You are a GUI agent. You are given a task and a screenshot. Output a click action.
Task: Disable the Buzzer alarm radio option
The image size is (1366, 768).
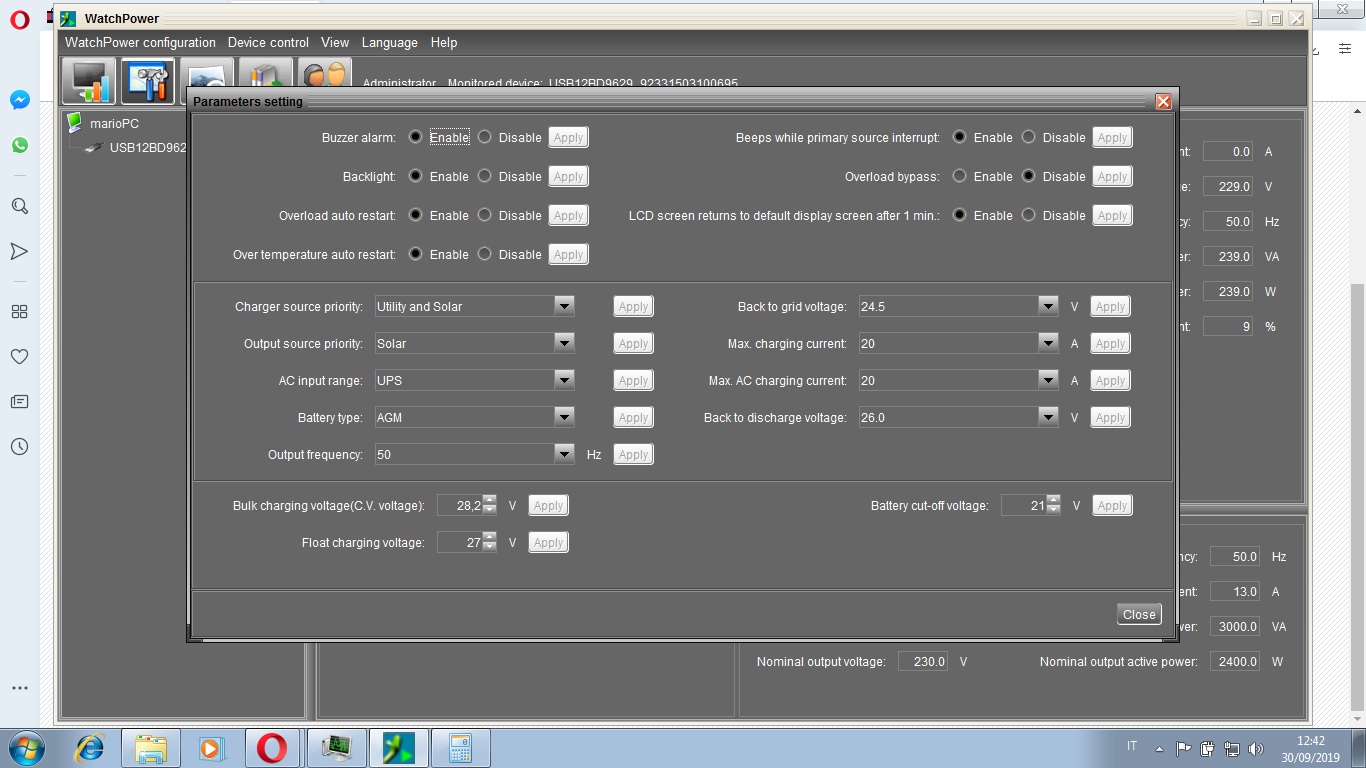click(485, 137)
